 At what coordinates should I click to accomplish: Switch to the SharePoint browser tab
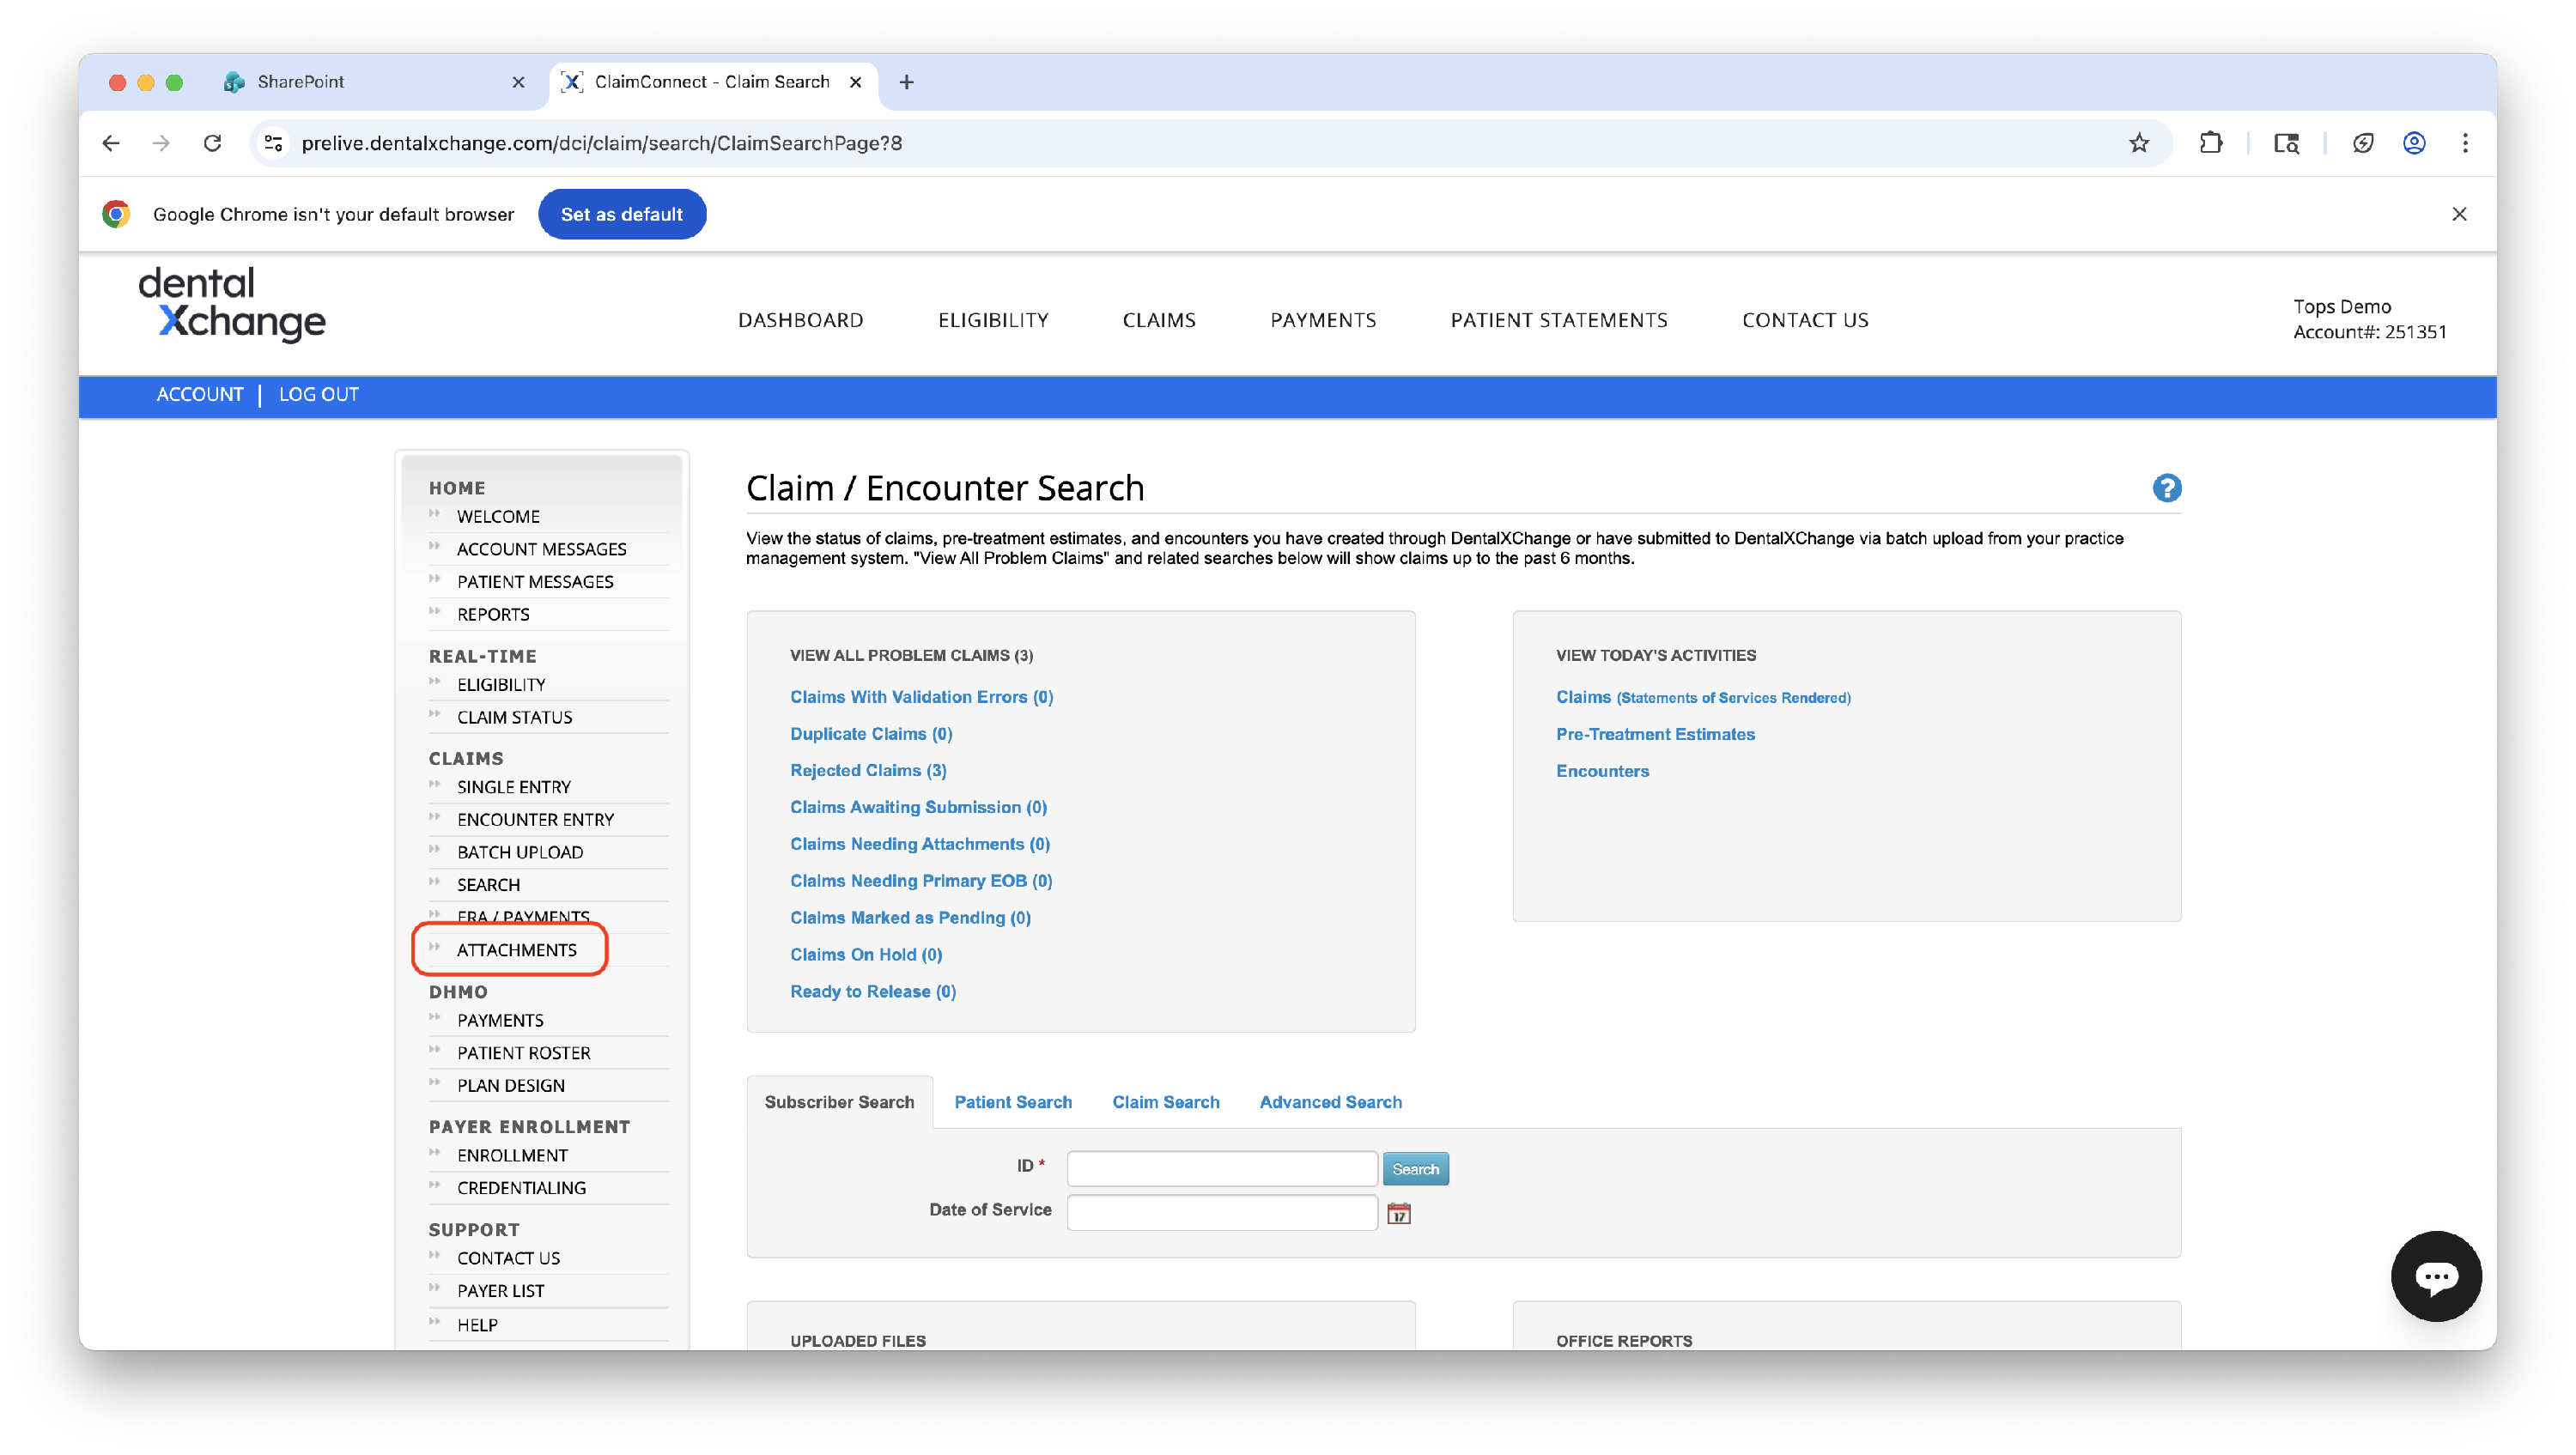pyautogui.click(x=300, y=82)
